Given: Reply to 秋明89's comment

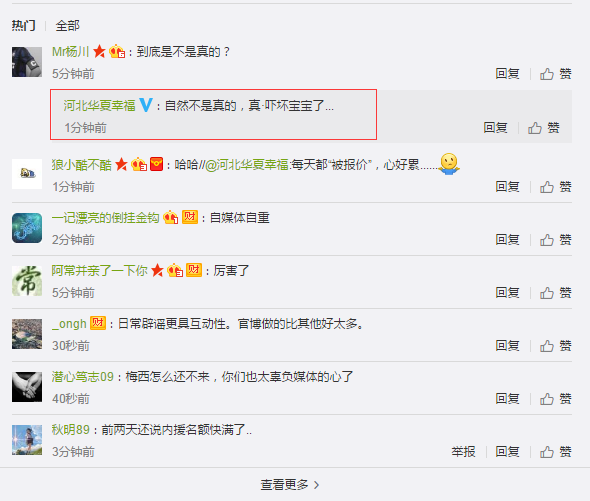Looking at the screenshot, I should click(507, 452).
